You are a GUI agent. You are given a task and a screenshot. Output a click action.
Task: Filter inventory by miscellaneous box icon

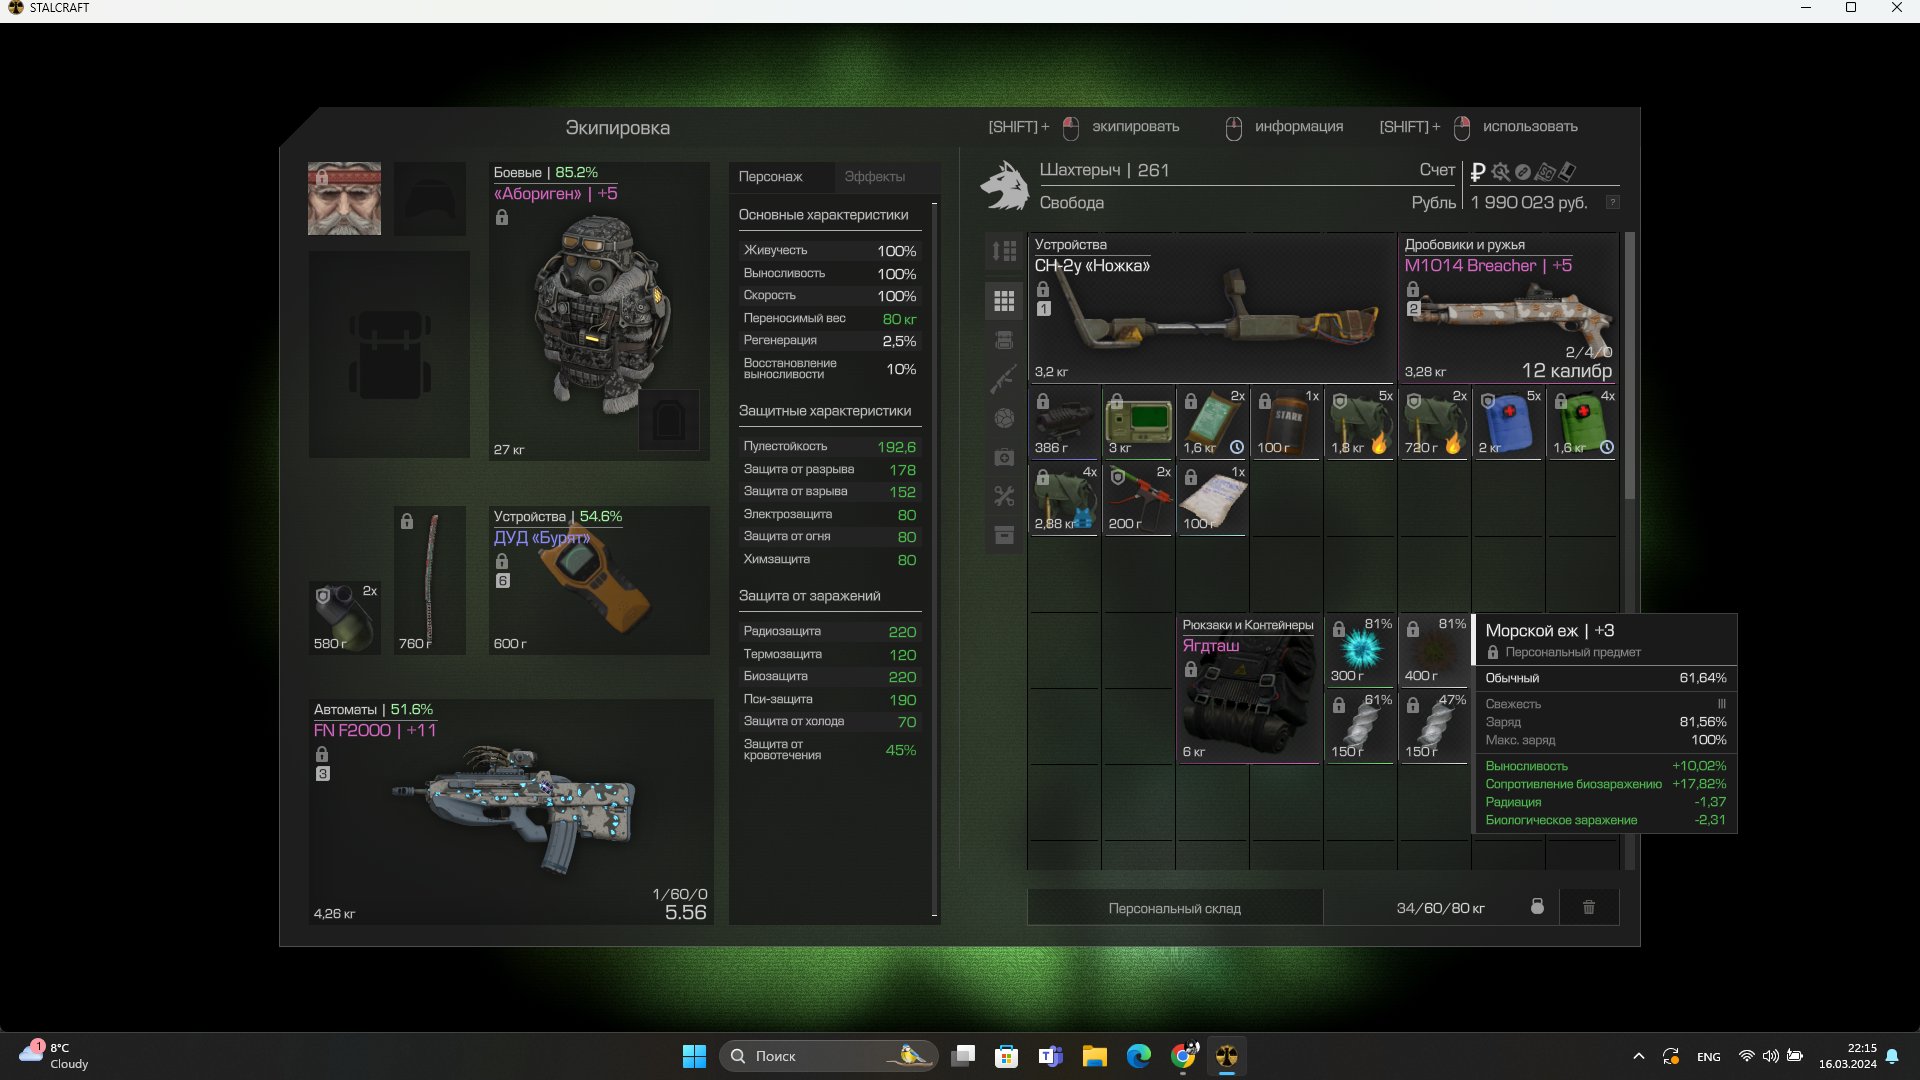click(1004, 535)
